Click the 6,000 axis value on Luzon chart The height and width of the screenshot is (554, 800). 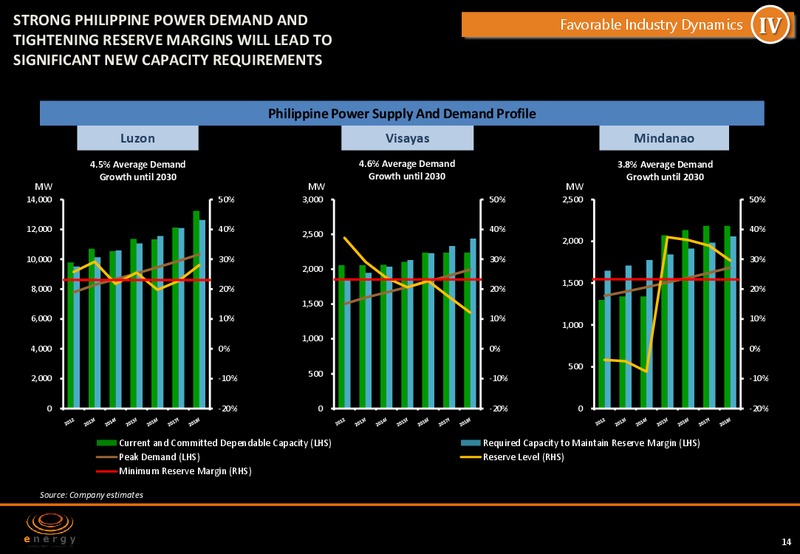click(41, 319)
